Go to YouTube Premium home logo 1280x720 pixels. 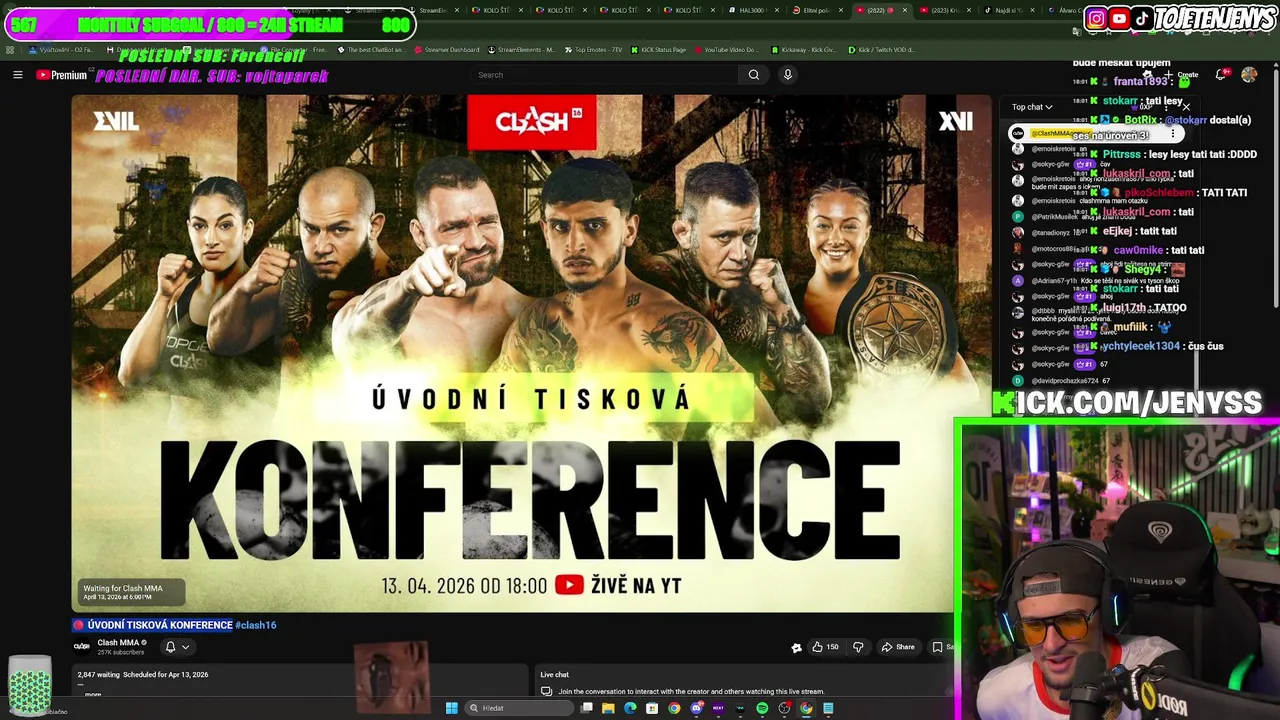pyautogui.click(x=62, y=75)
